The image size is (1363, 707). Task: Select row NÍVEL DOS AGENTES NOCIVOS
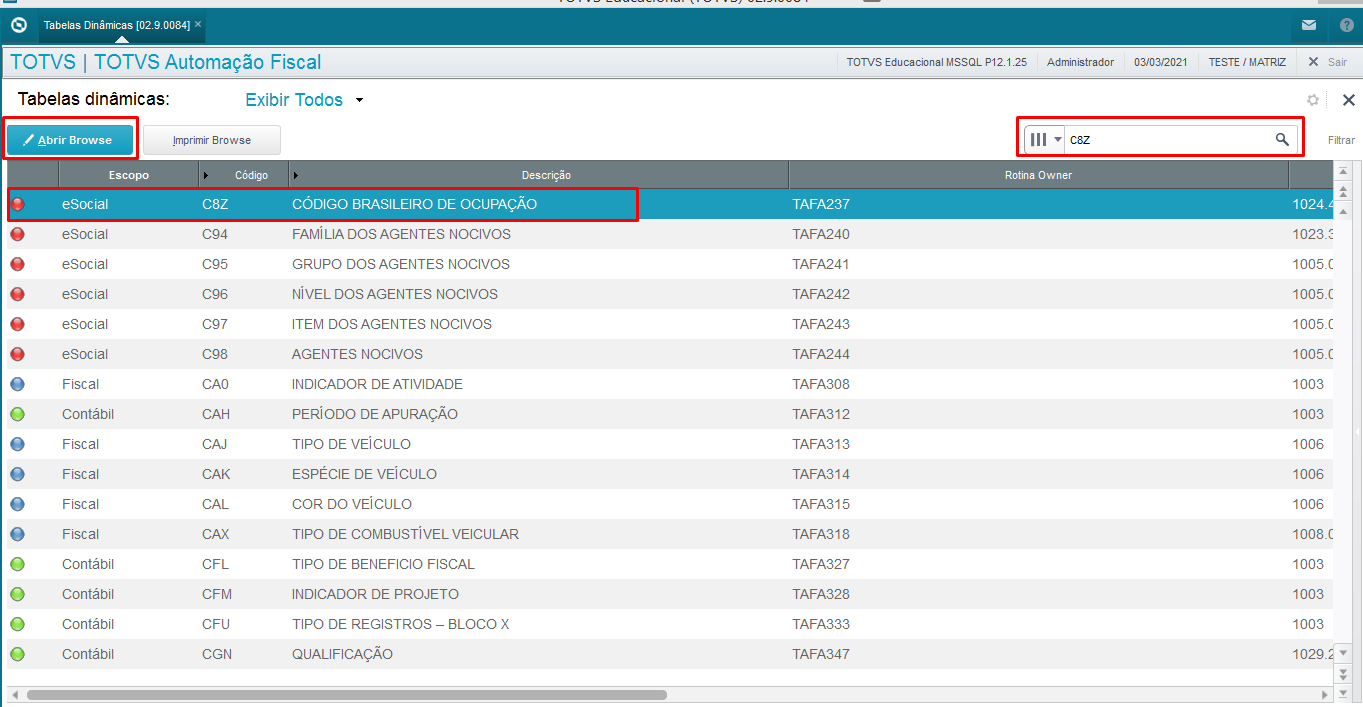click(670, 294)
